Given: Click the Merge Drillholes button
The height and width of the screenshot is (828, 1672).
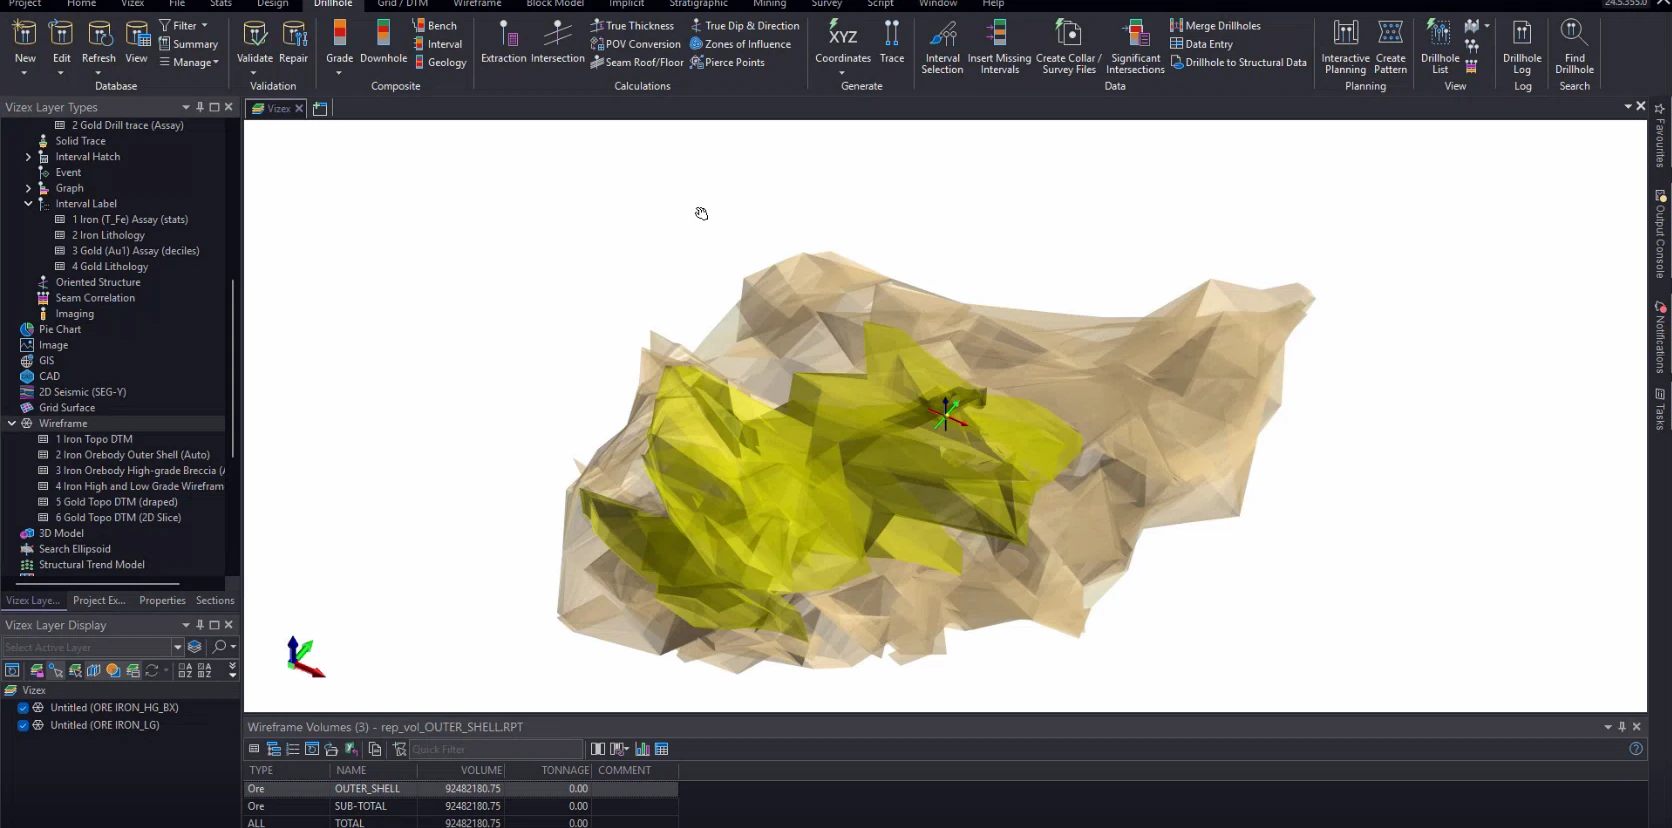Looking at the screenshot, I should (1215, 26).
